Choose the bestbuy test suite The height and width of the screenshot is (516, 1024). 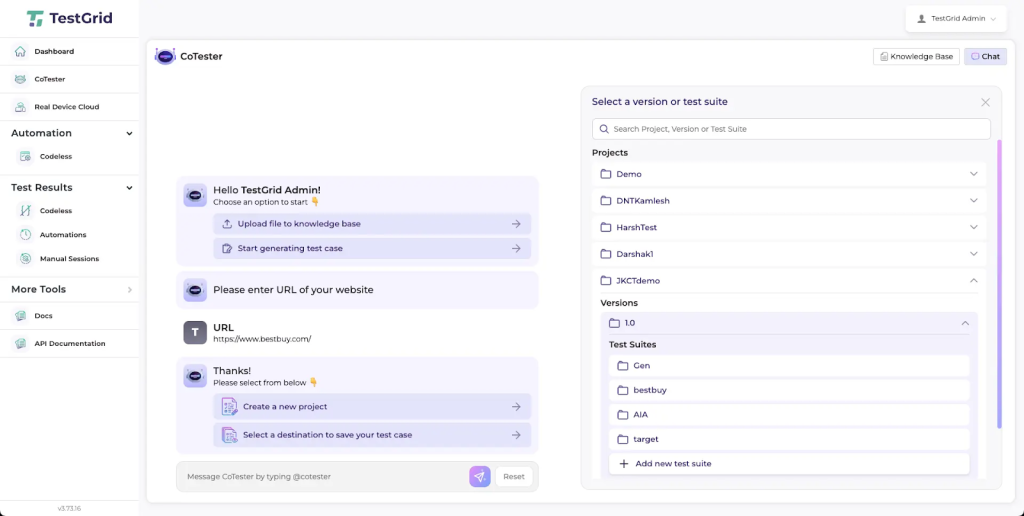(789, 390)
